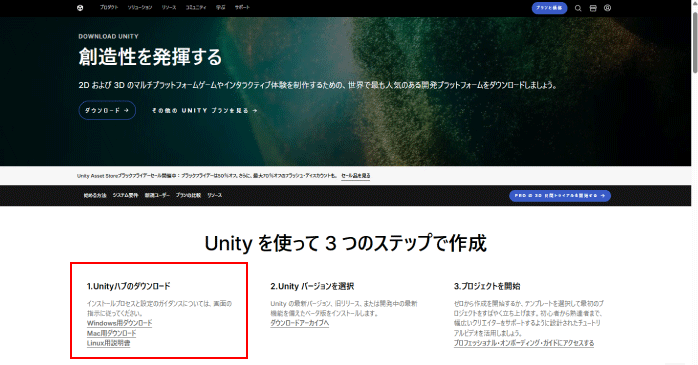Select 始める方法 in the sub navigation

point(95,195)
